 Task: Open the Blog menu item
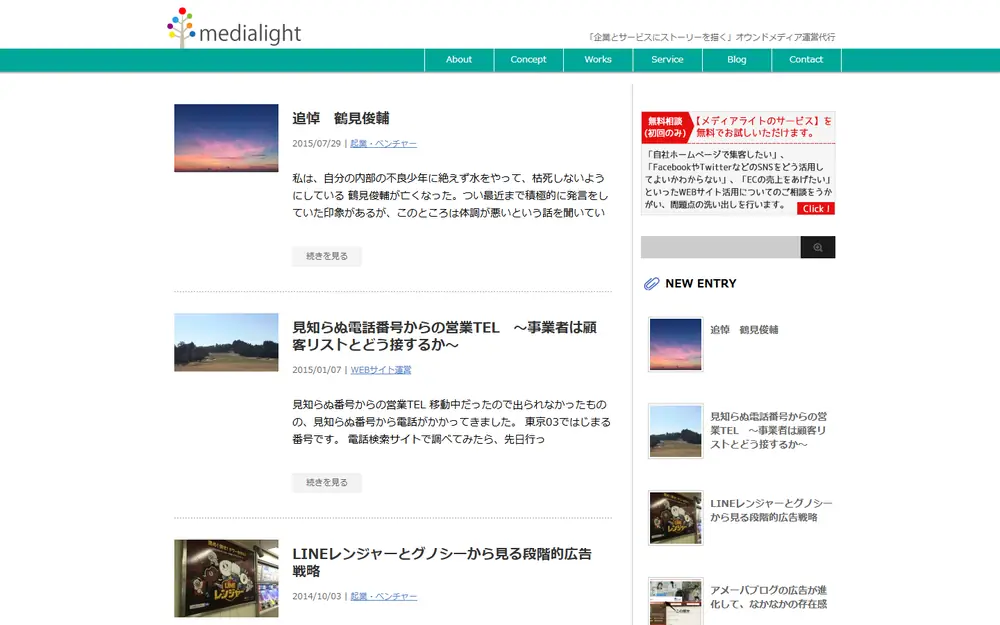tap(737, 60)
